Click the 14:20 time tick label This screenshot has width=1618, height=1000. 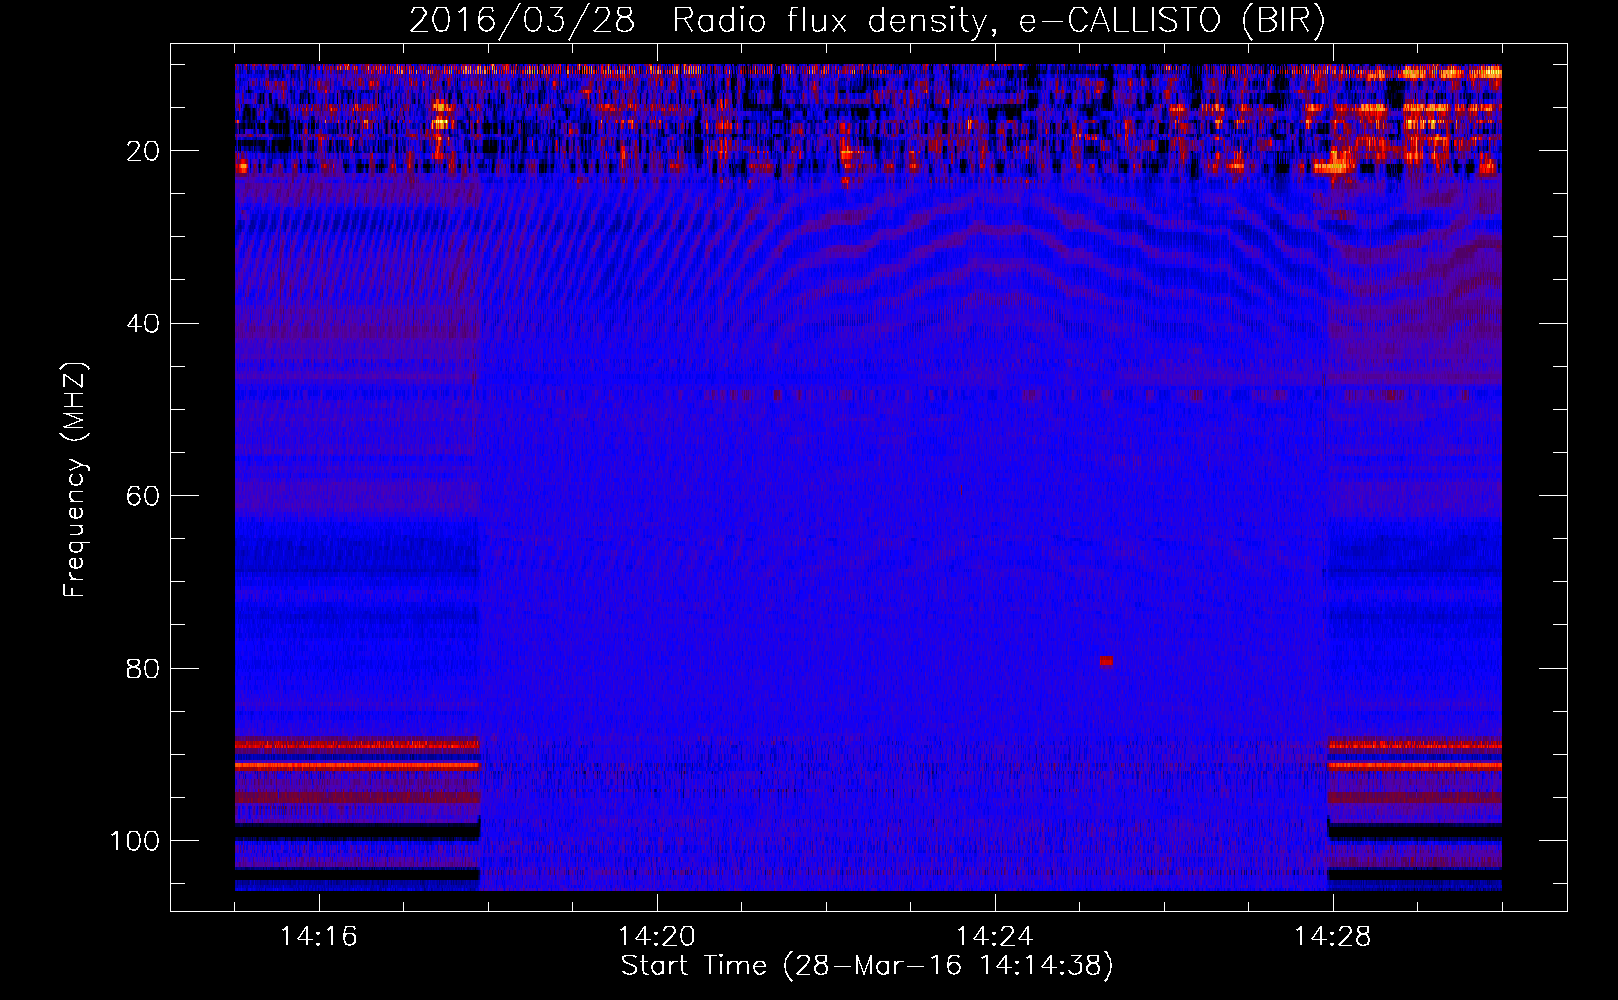pos(657,936)
